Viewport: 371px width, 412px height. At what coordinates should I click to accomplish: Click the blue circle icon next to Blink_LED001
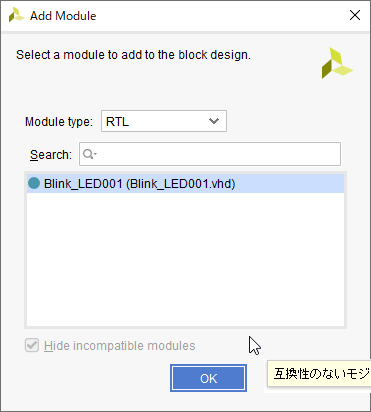(34, 183)
